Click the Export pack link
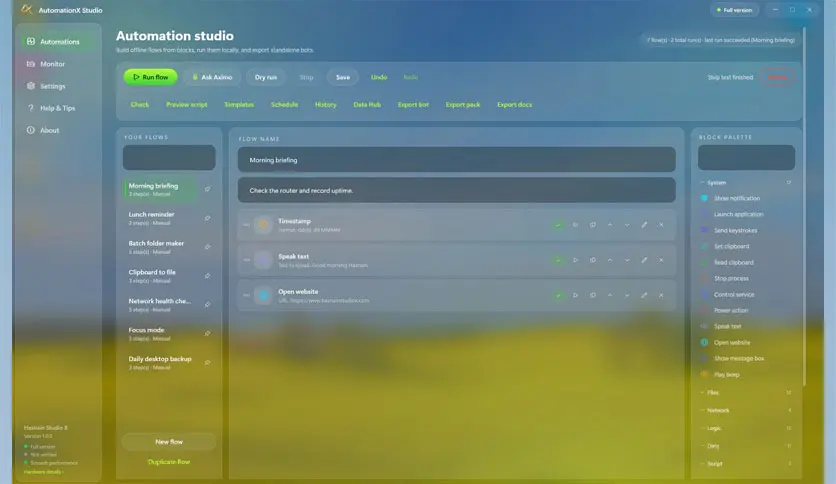Screen dimensions: 836x484 pos(463,104)
